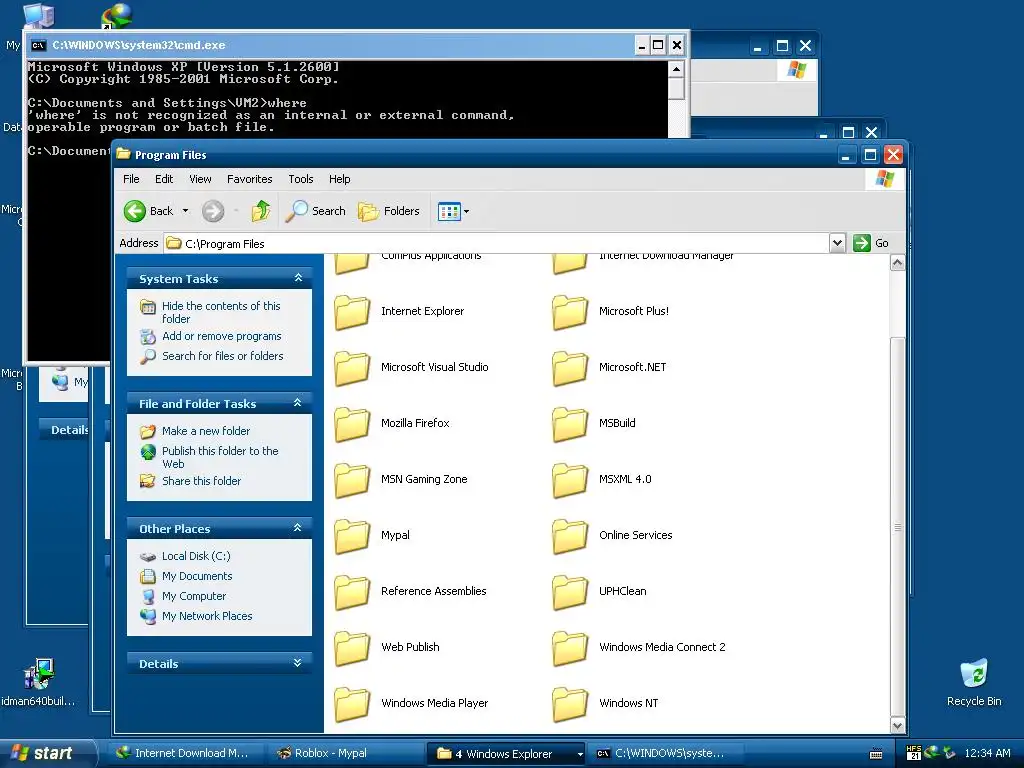The image size is (1024, 768).
Task: Select the Mozilla Firefox folder icon
Action: click(353, 424)
